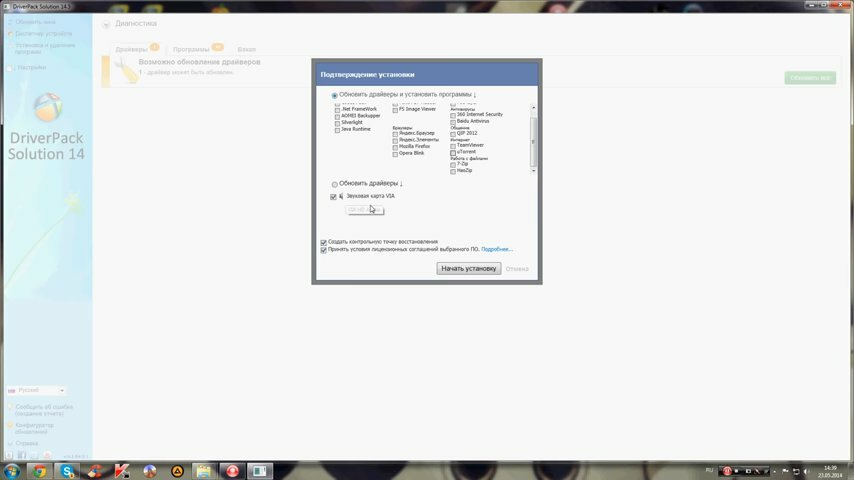
Task: Open the file explorer taskbar icon
Action: tap(204, 471)
